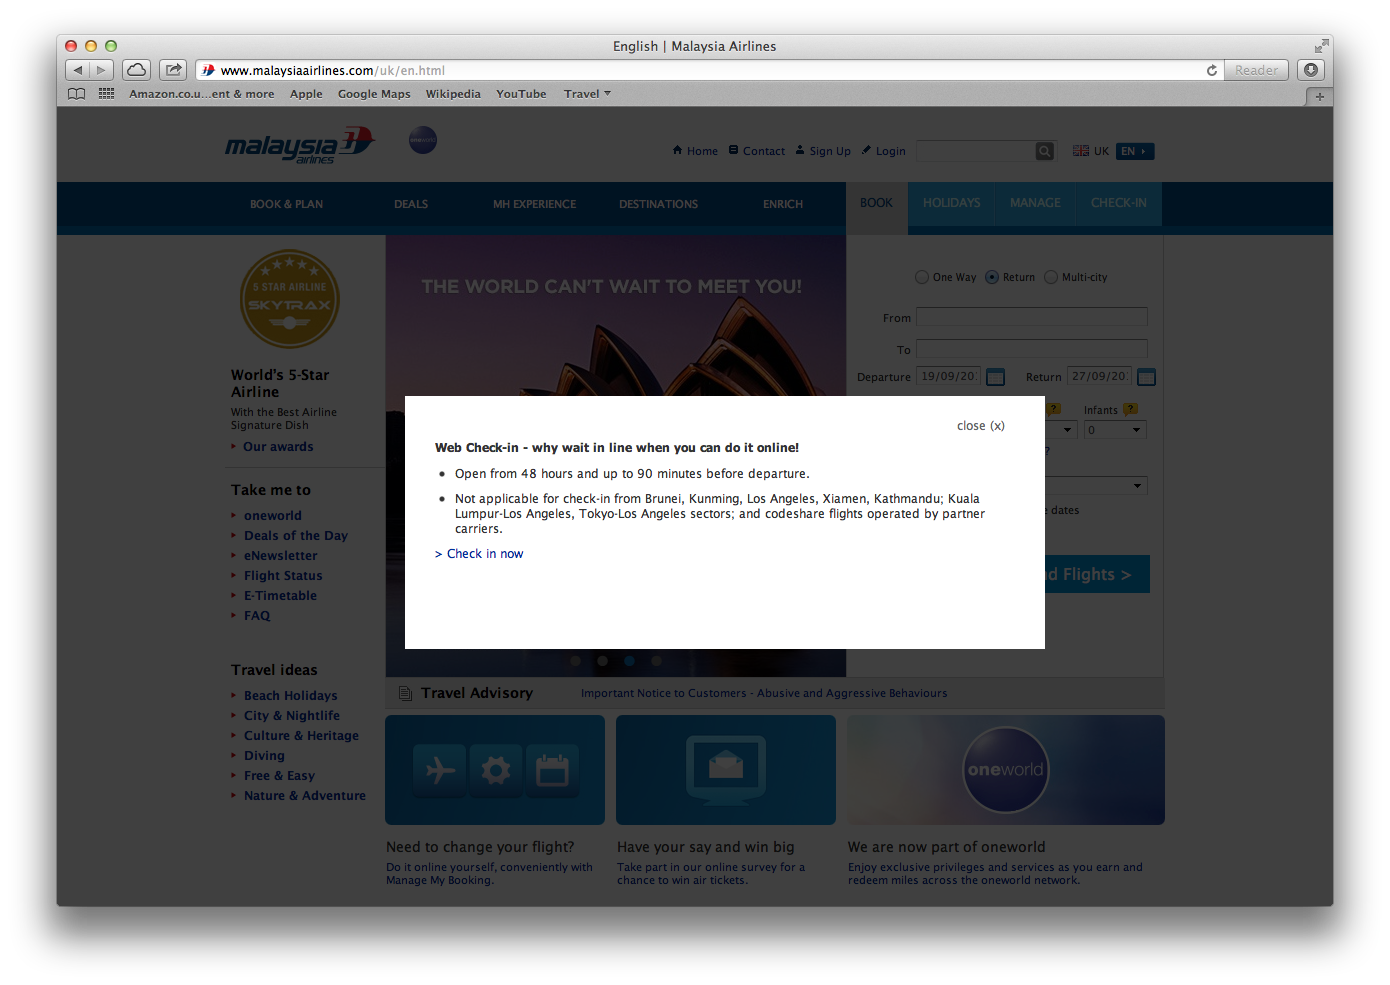Click the Safari forward arrow button

click(102, 70)
